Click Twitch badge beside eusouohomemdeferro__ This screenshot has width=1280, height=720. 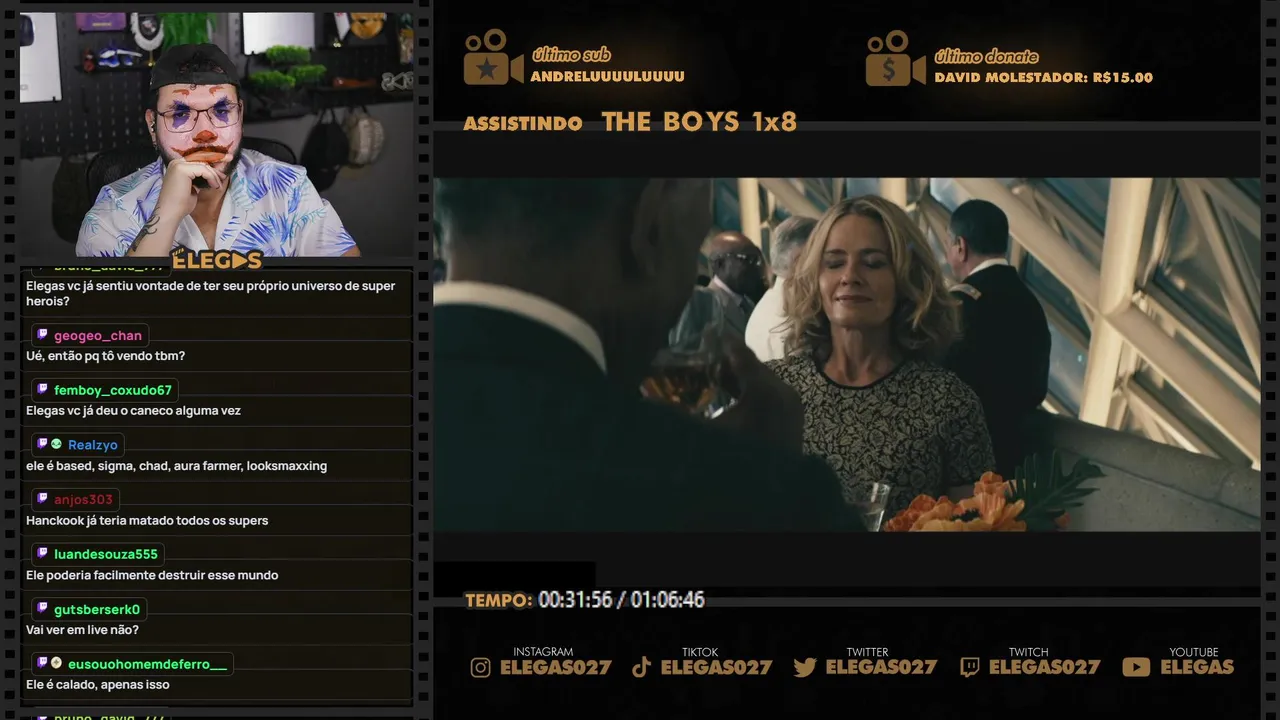42,663
